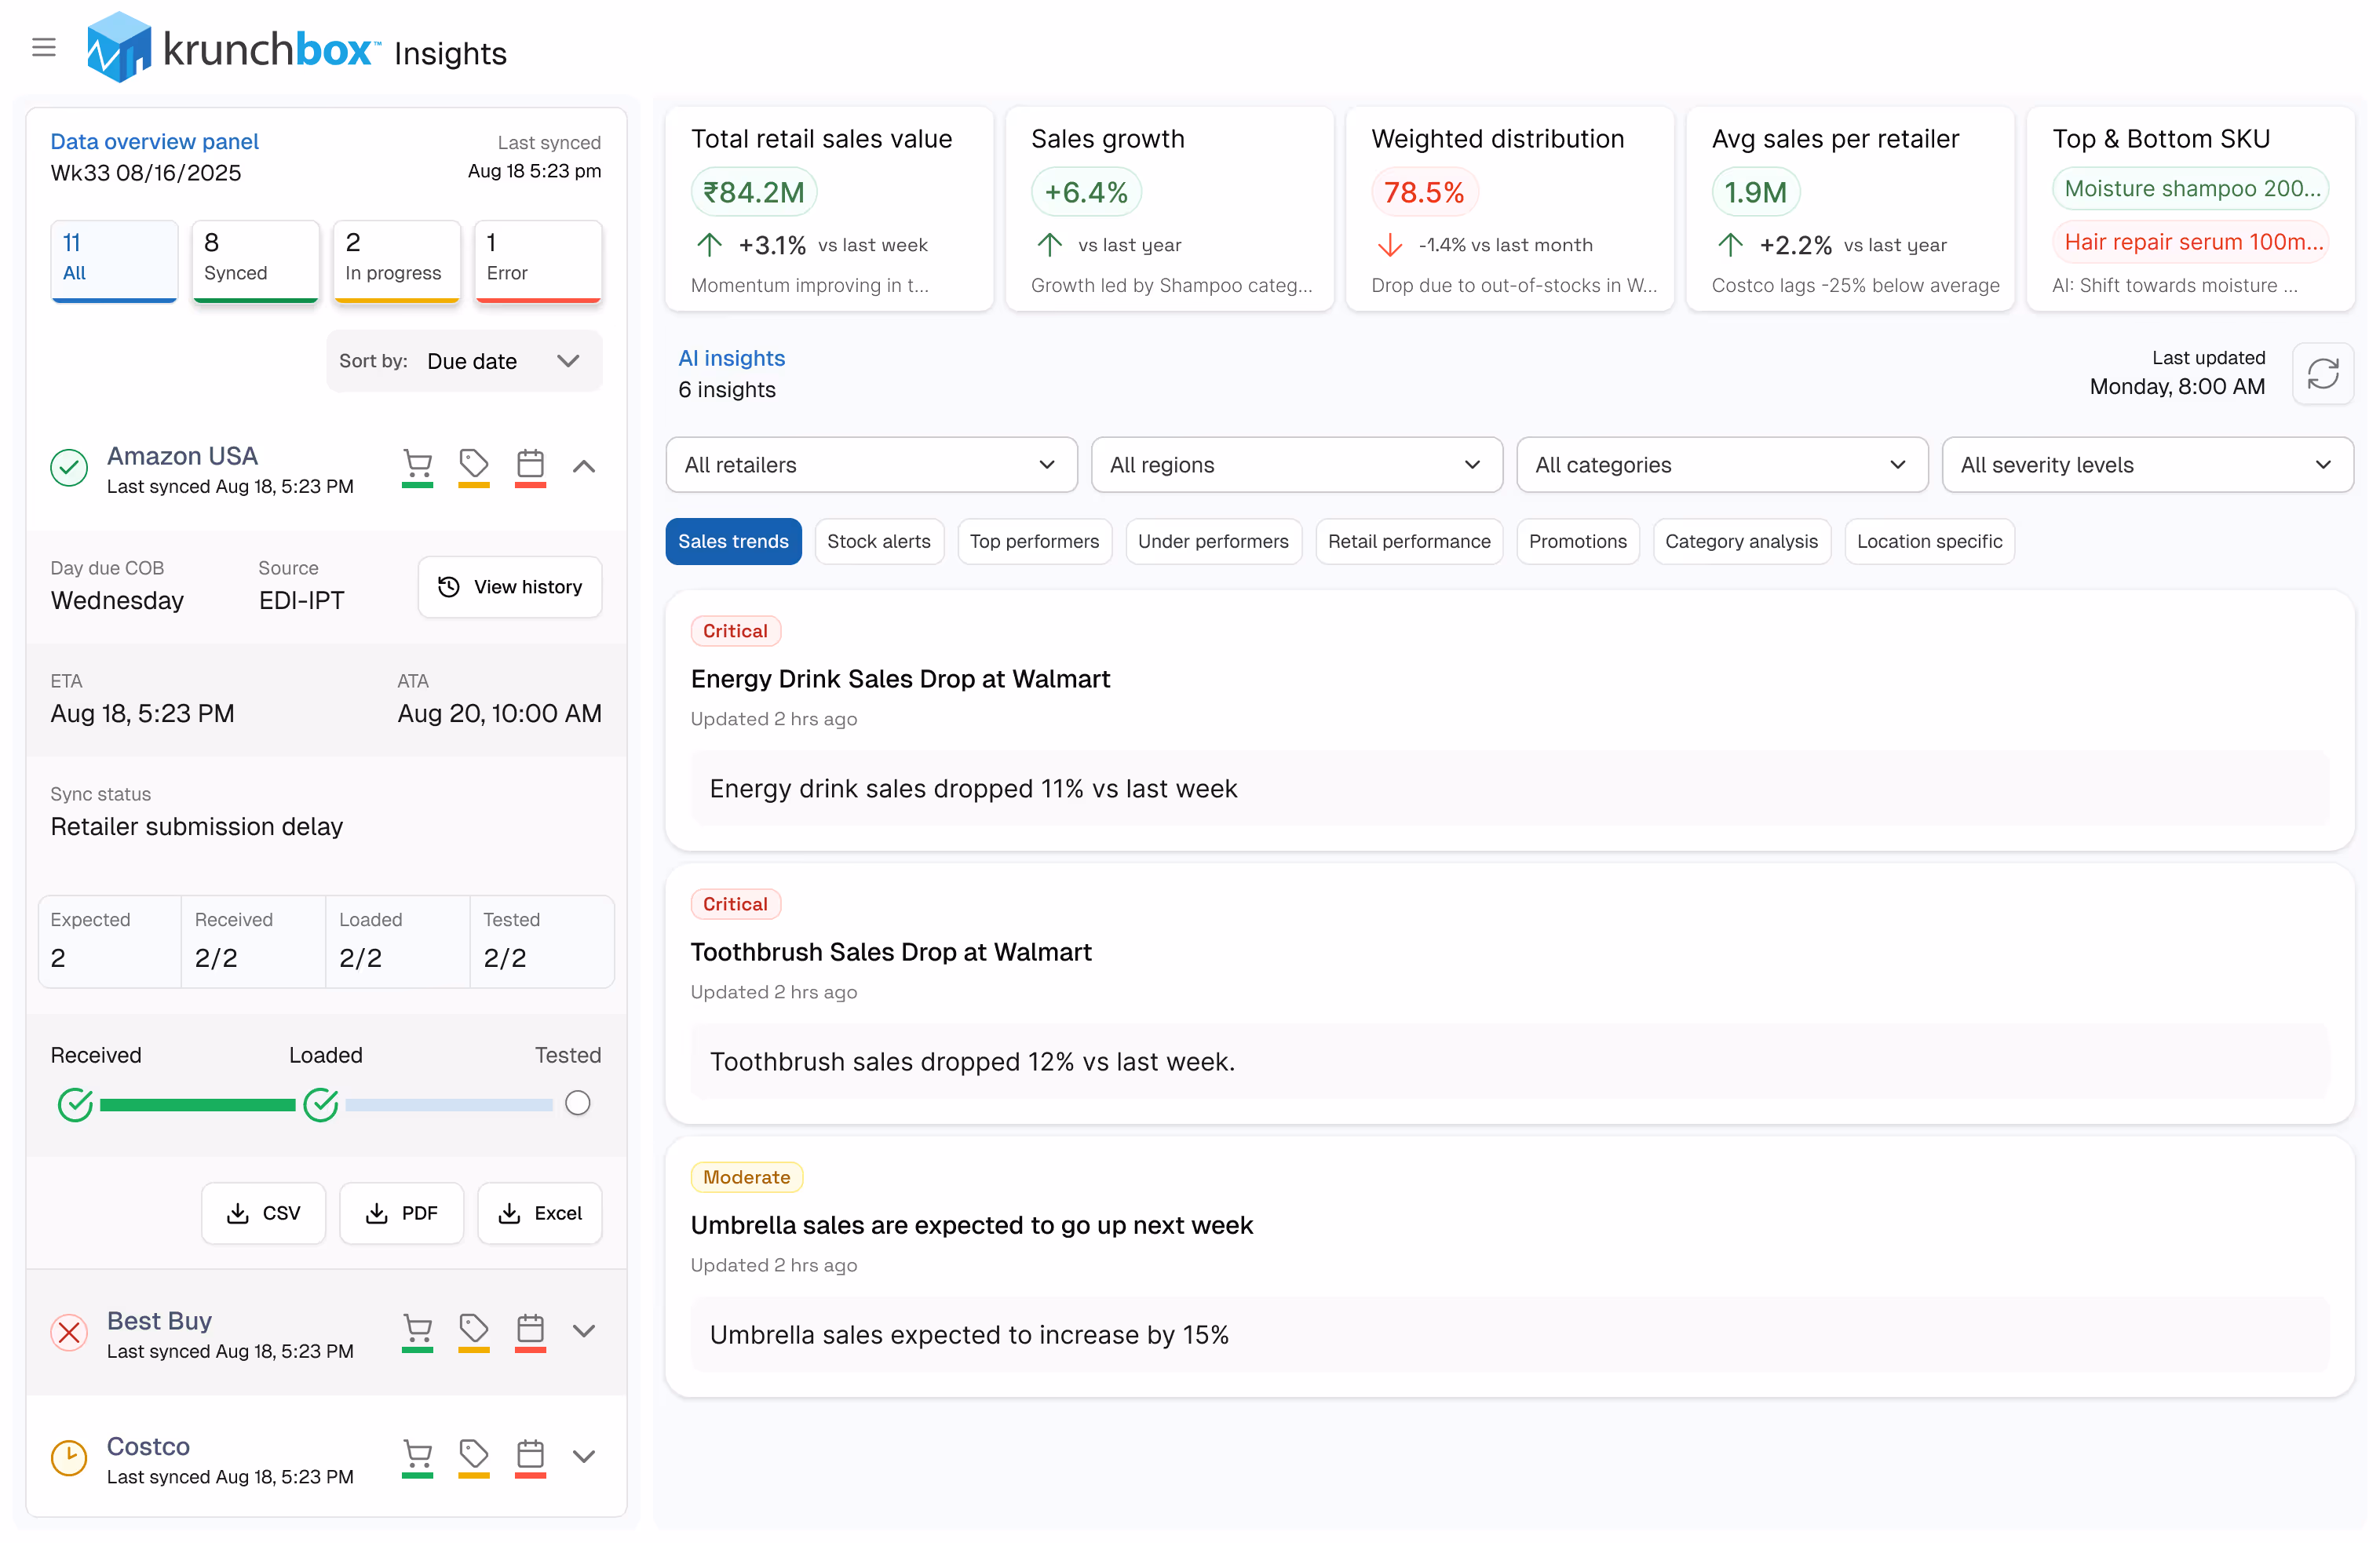2380x1543 pixels.
Task: Open the hamburger menu icon
Action: [44, 47]
